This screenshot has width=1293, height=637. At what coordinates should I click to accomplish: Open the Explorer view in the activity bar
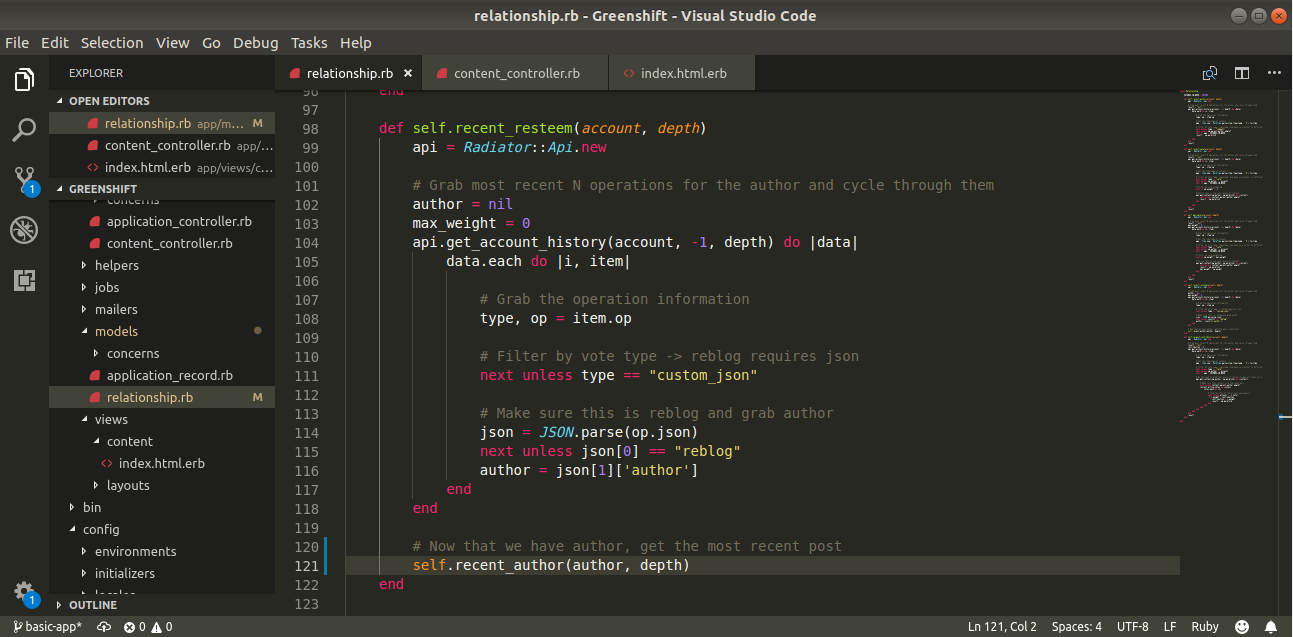pos(24,79)
